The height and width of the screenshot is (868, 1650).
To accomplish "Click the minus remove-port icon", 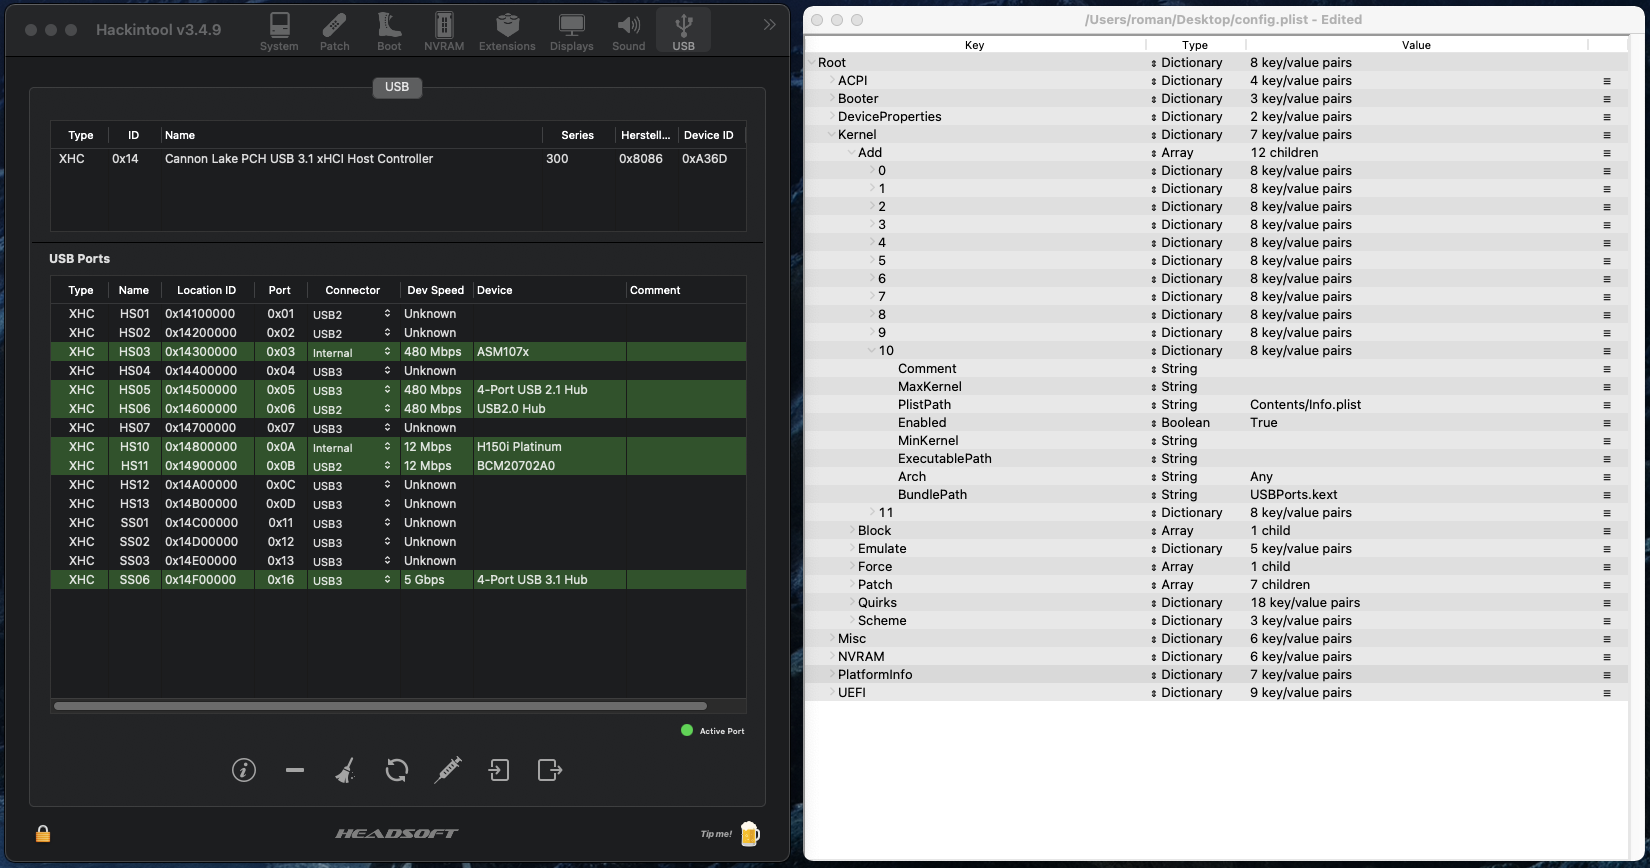I will pyautogui.click(x=295, y=770).
